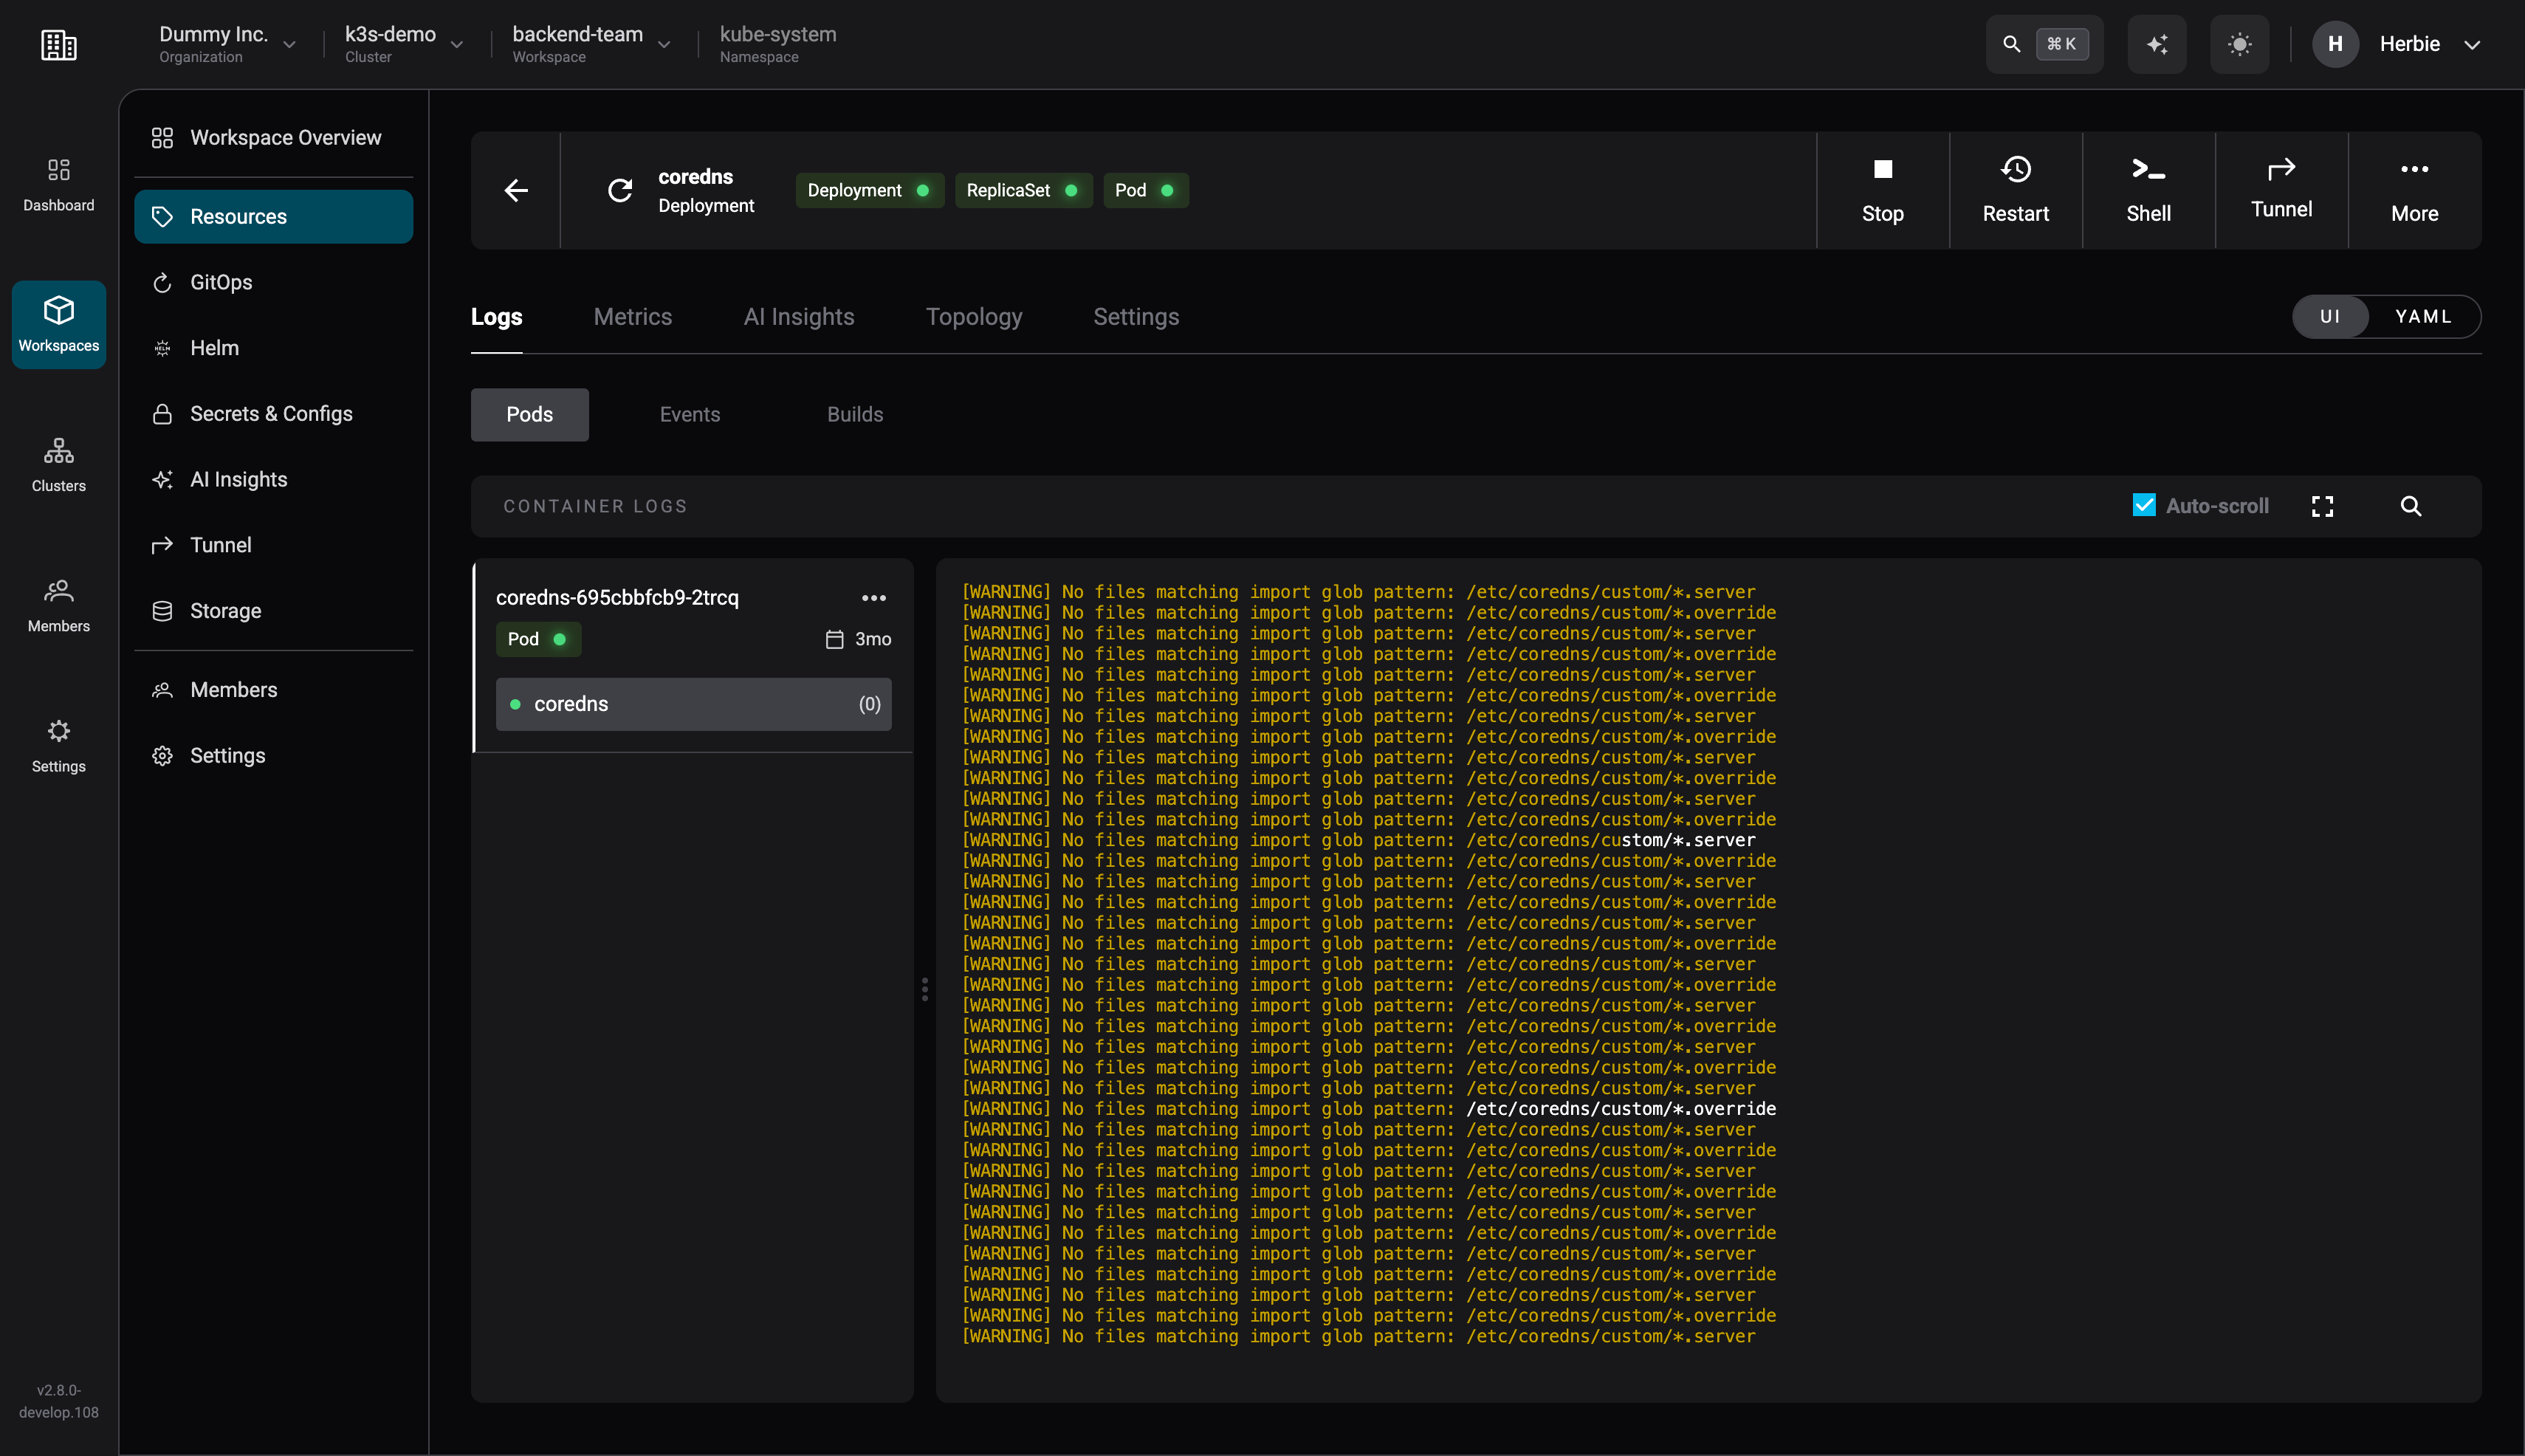
Task: Click the 3mo age calendar indicator
Action: click(857, 639)
